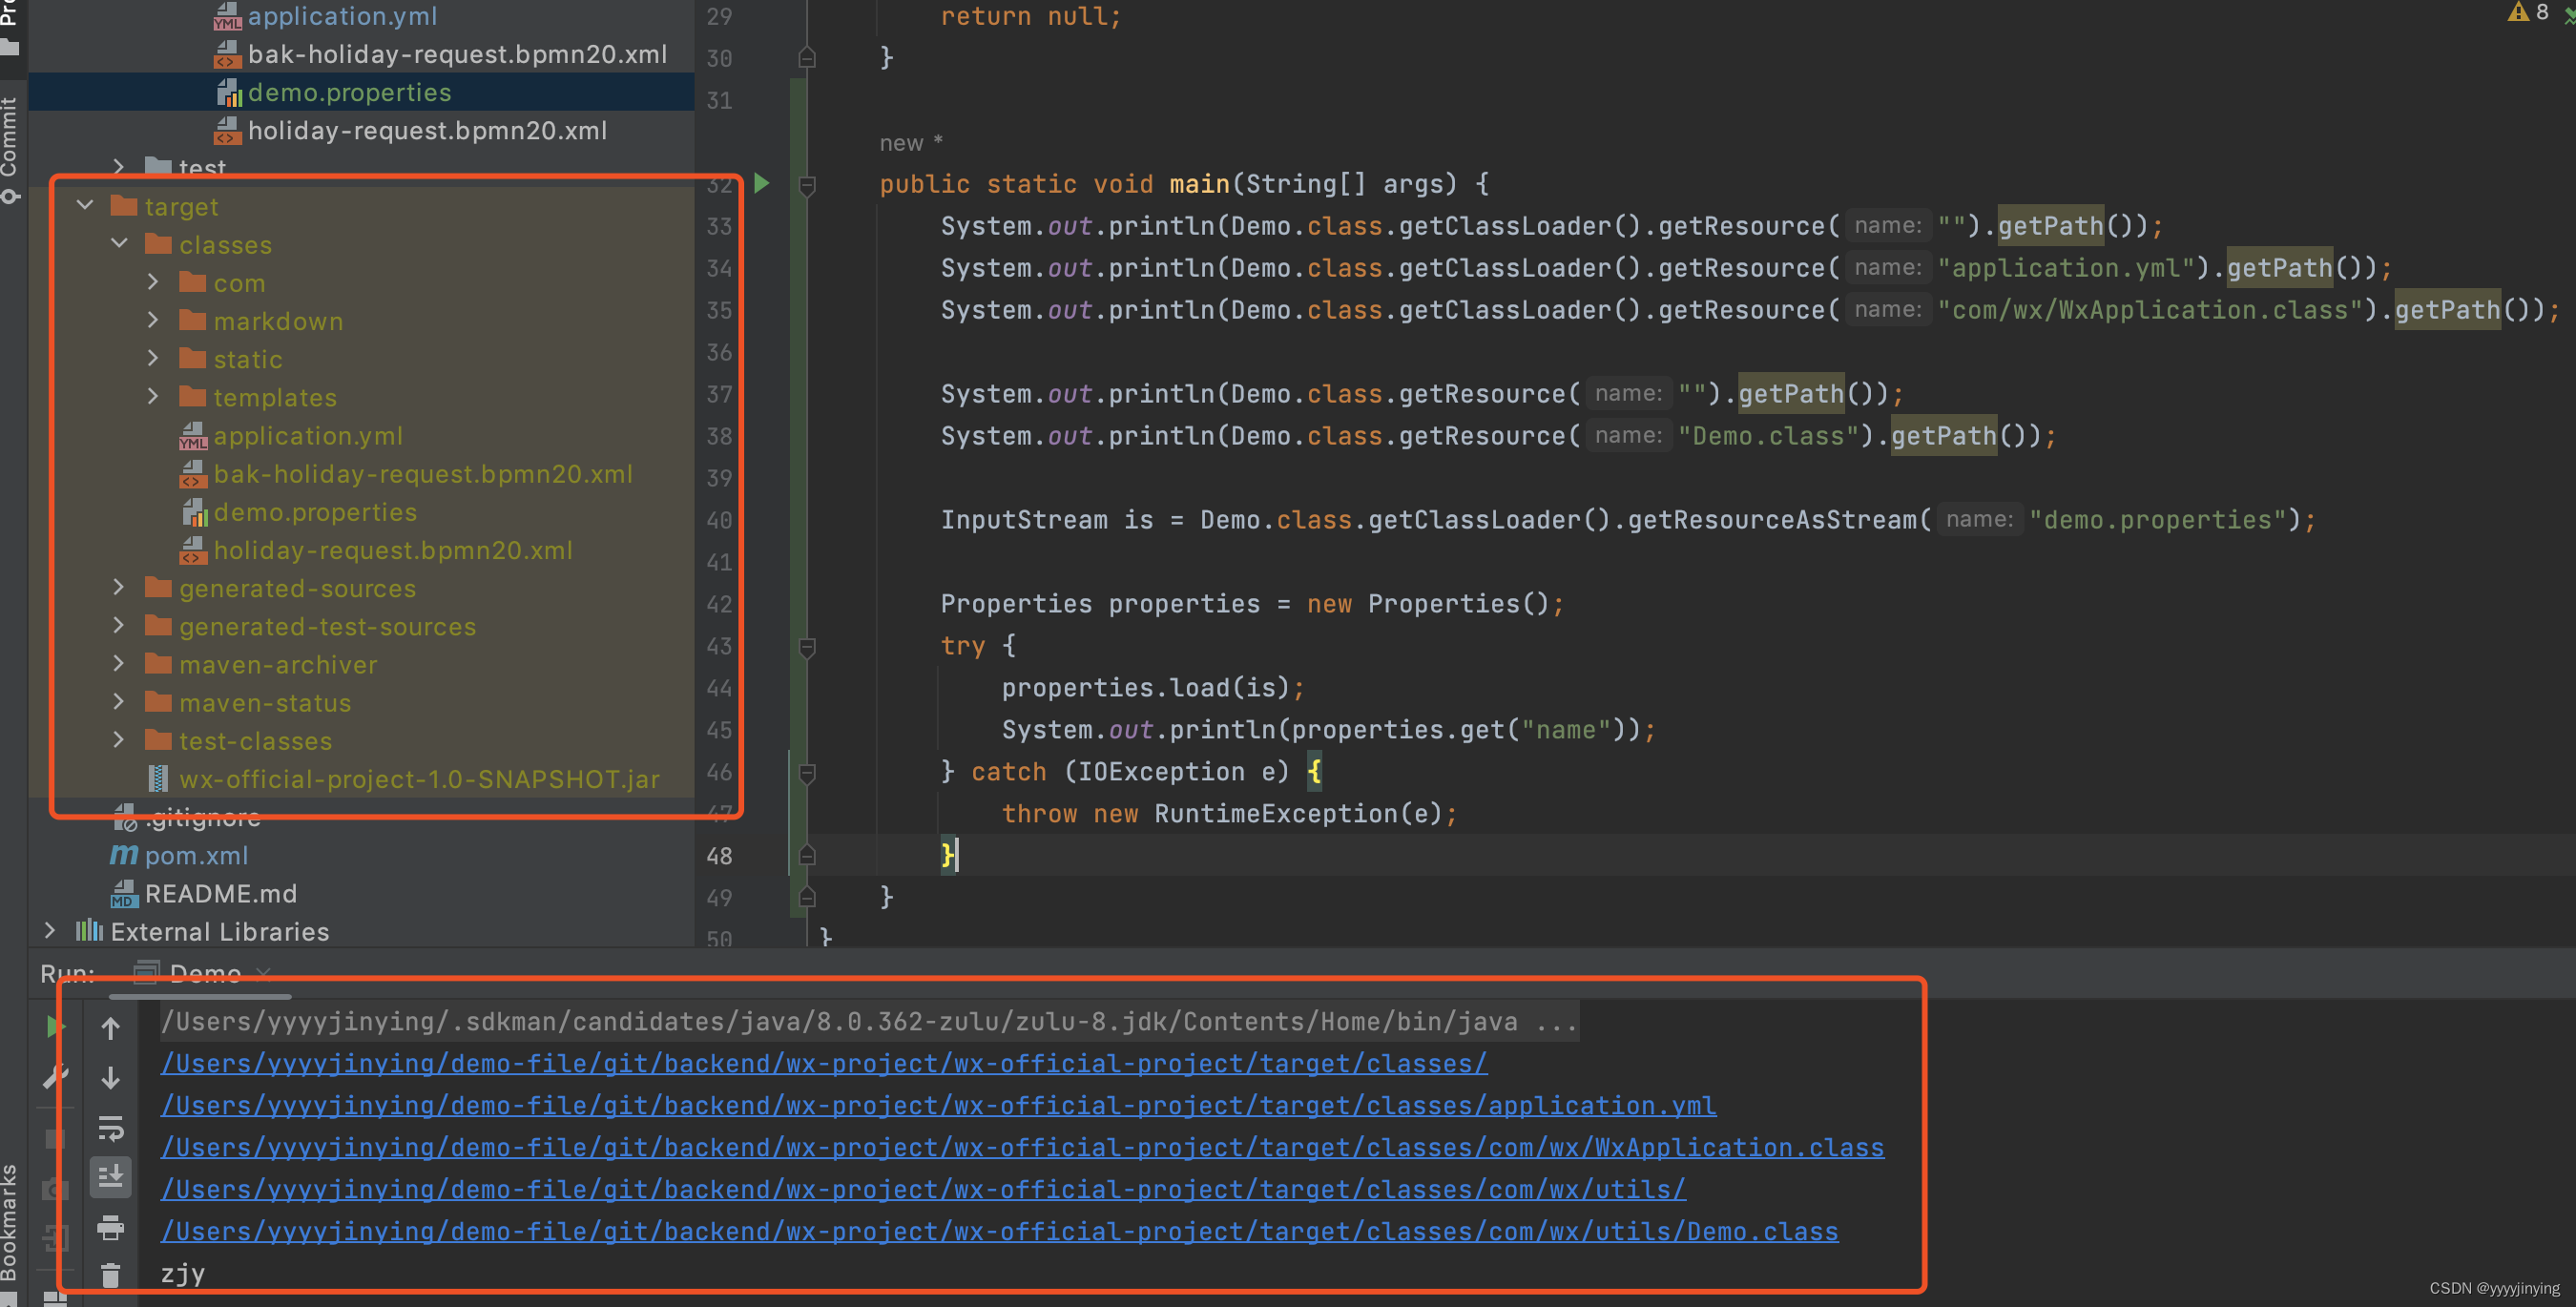Select the Run tab at bottom panel
The image size is (2576, 1307).
click(58, 974)
